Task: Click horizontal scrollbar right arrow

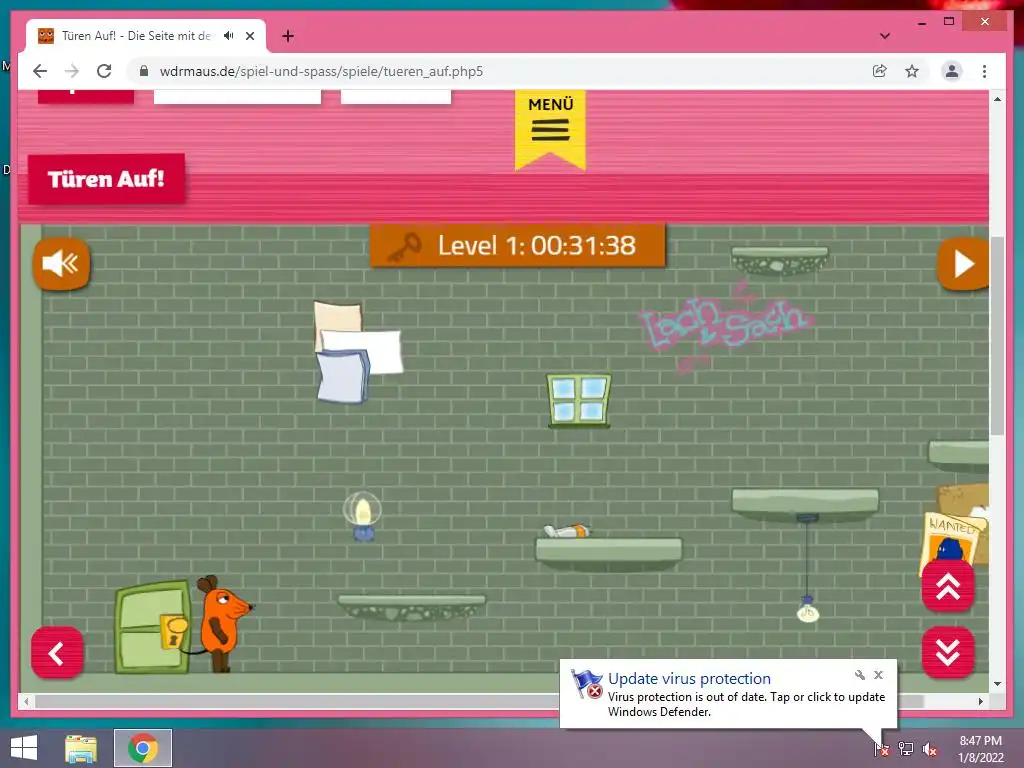Action: [980, 701]
